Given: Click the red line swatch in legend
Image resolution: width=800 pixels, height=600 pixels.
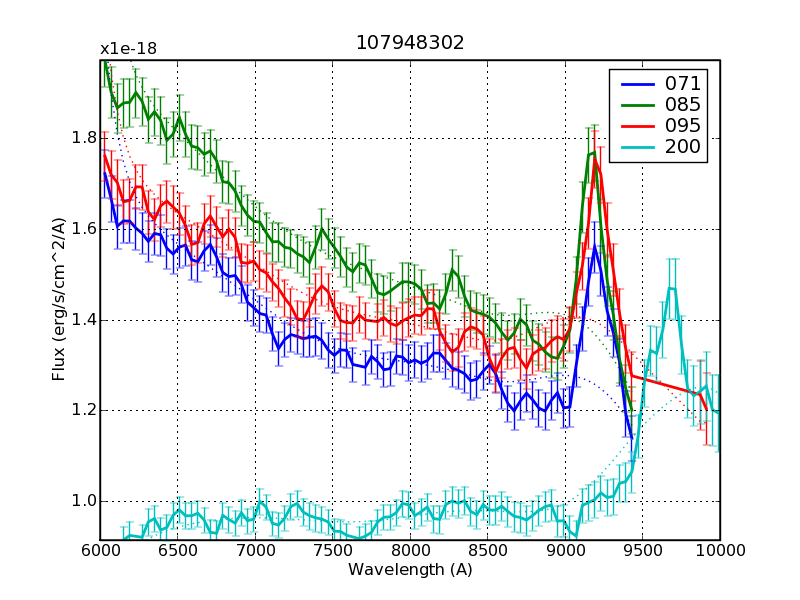Looking at the screenshot, I should coord(636,126).
